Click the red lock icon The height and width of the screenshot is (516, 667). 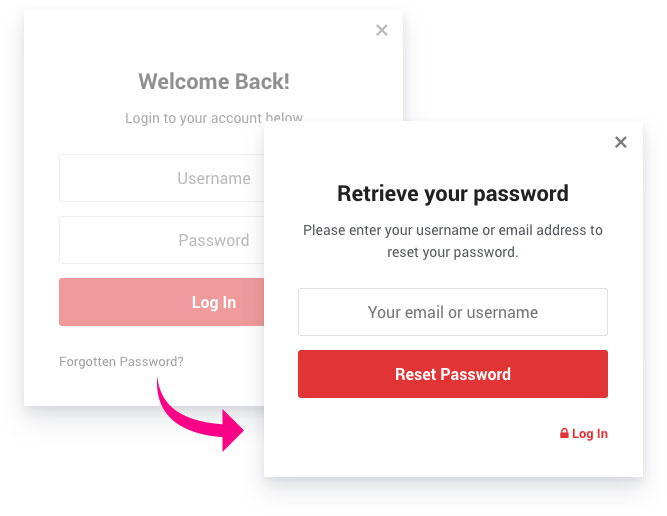pos(564,434)
